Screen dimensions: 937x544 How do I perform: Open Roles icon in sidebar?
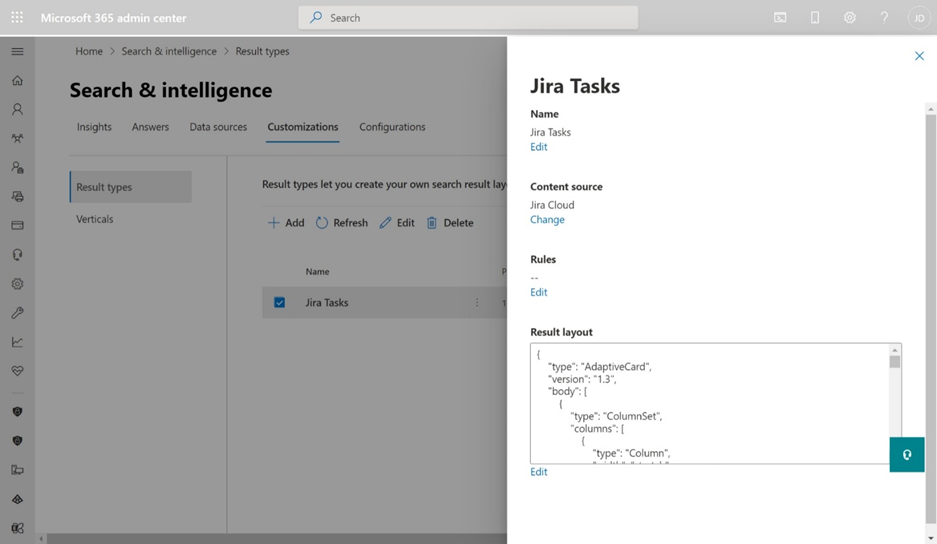(x=17, y=167)
